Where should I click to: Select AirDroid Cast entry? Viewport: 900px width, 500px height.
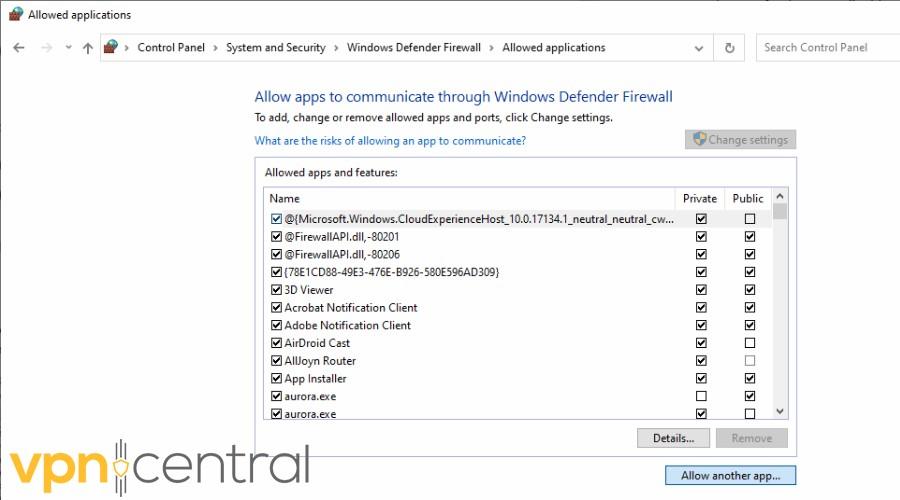[x=317, y=343]
